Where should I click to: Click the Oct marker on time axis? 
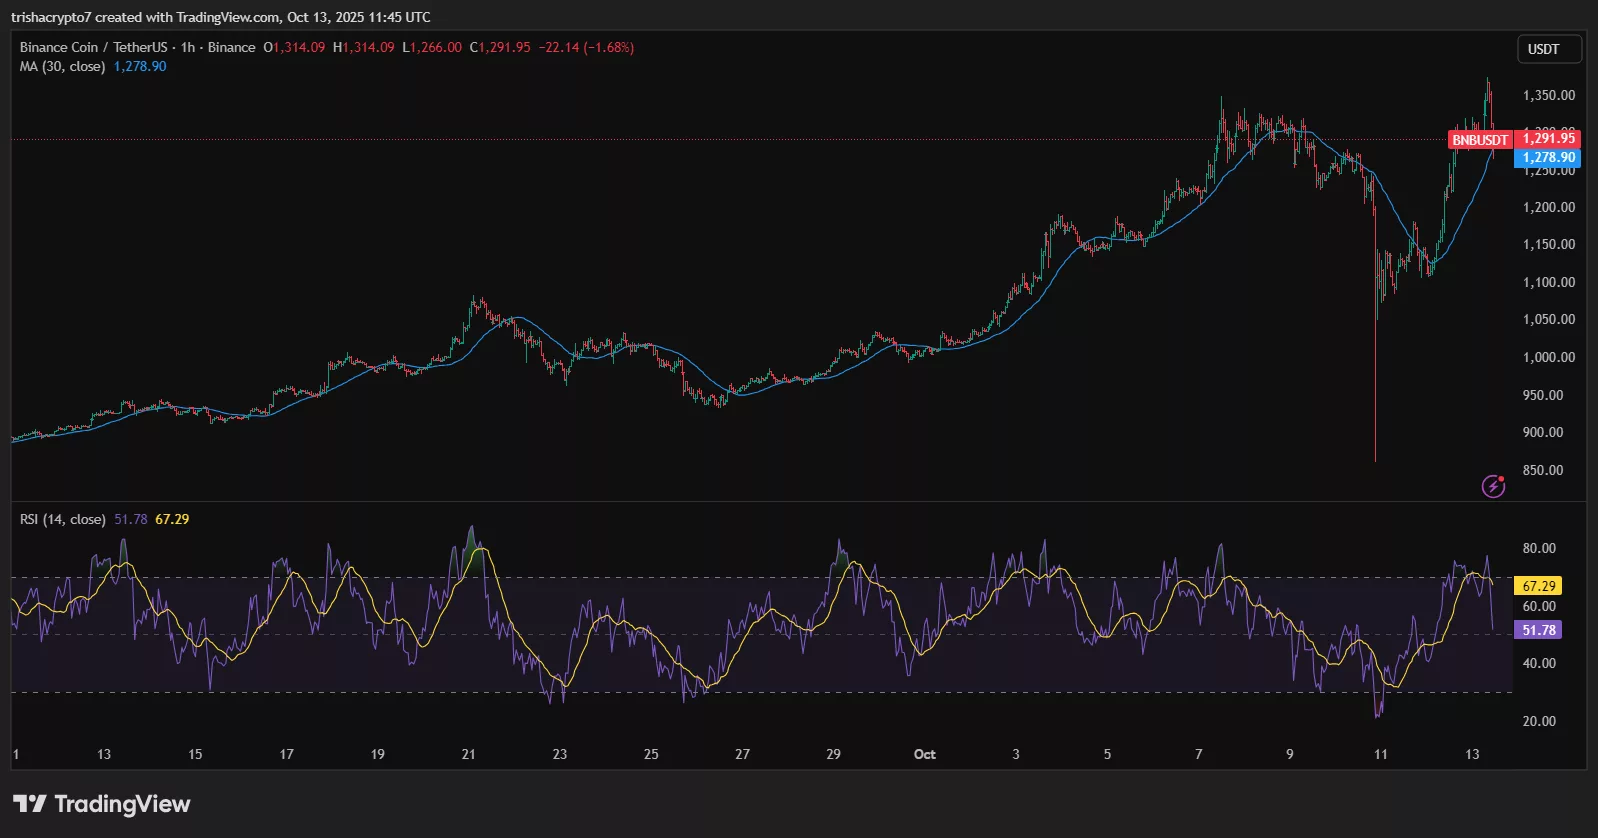[x=924, y=754]
